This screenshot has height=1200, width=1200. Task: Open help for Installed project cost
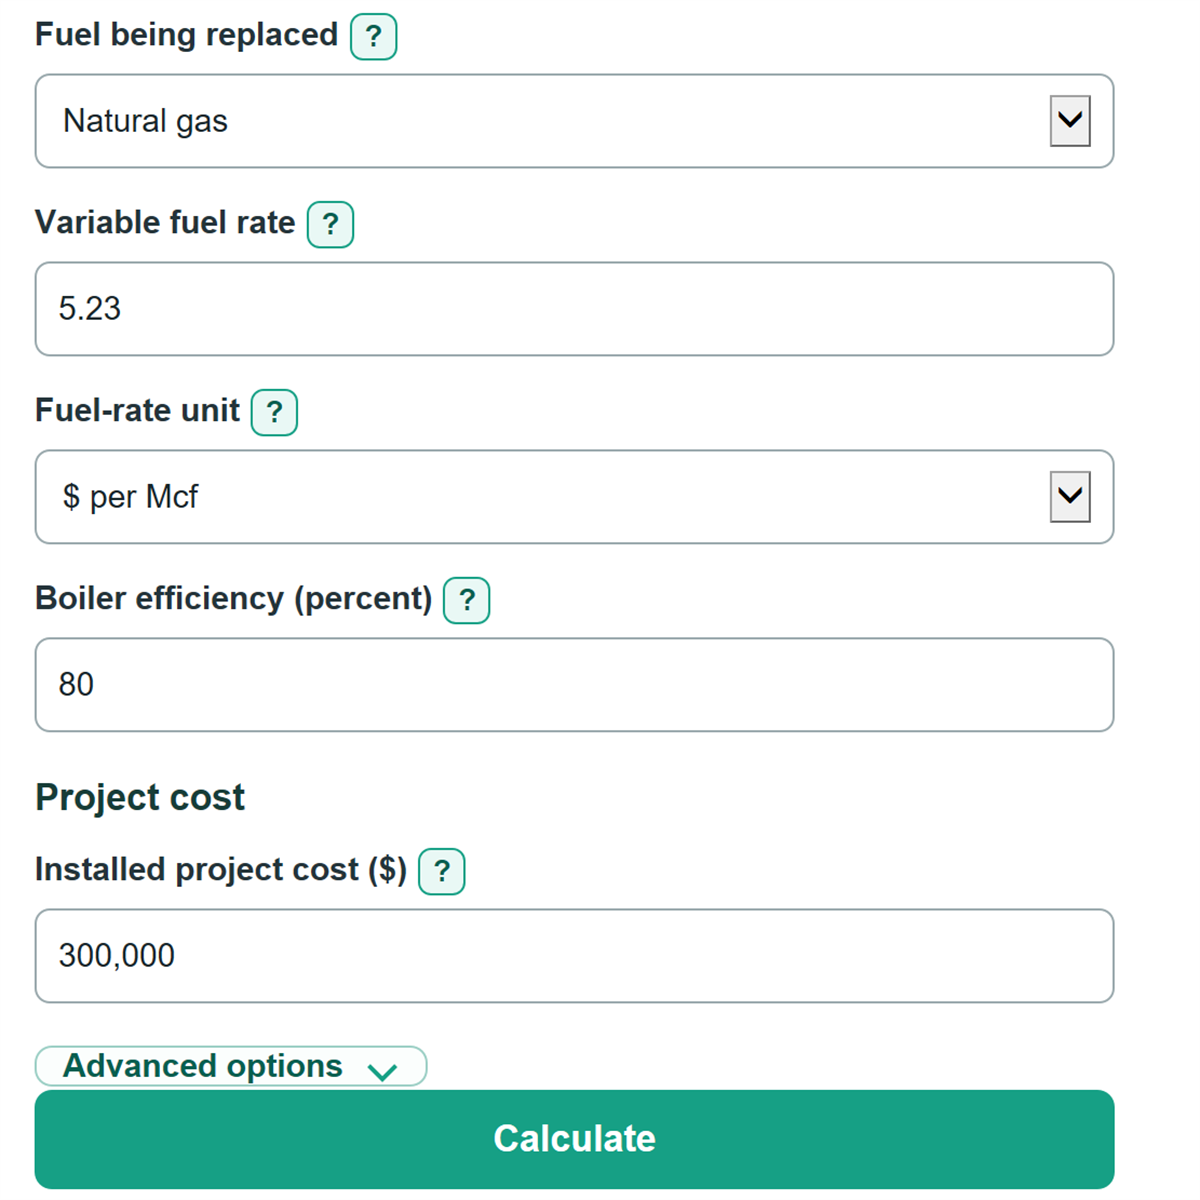441,871
